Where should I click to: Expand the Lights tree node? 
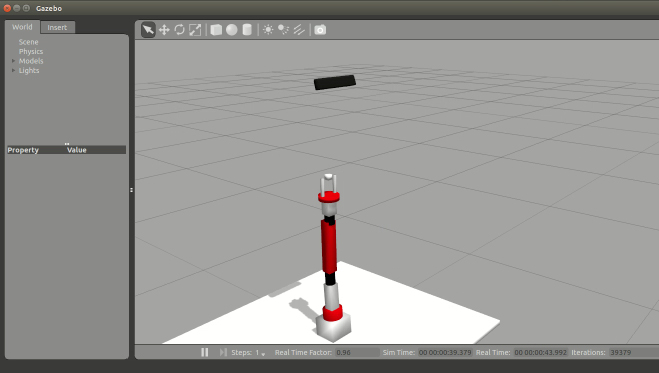pyautogui.click(x=13, y=71)
